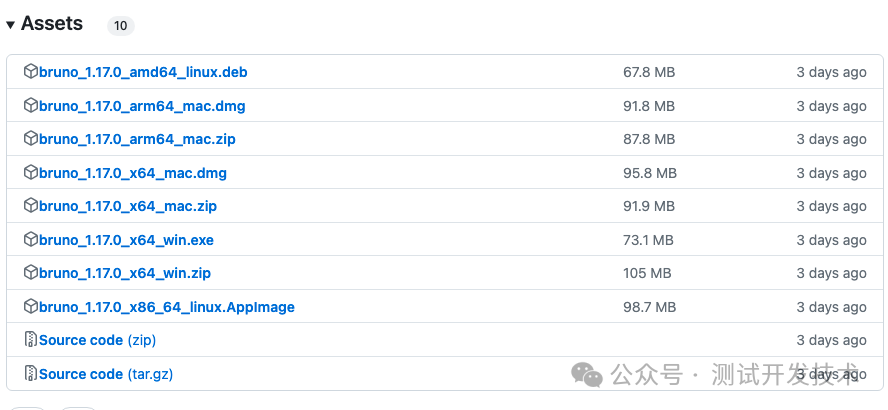Download bruno_1.17.0_amd64_linux.deb

tap(143, 72)
